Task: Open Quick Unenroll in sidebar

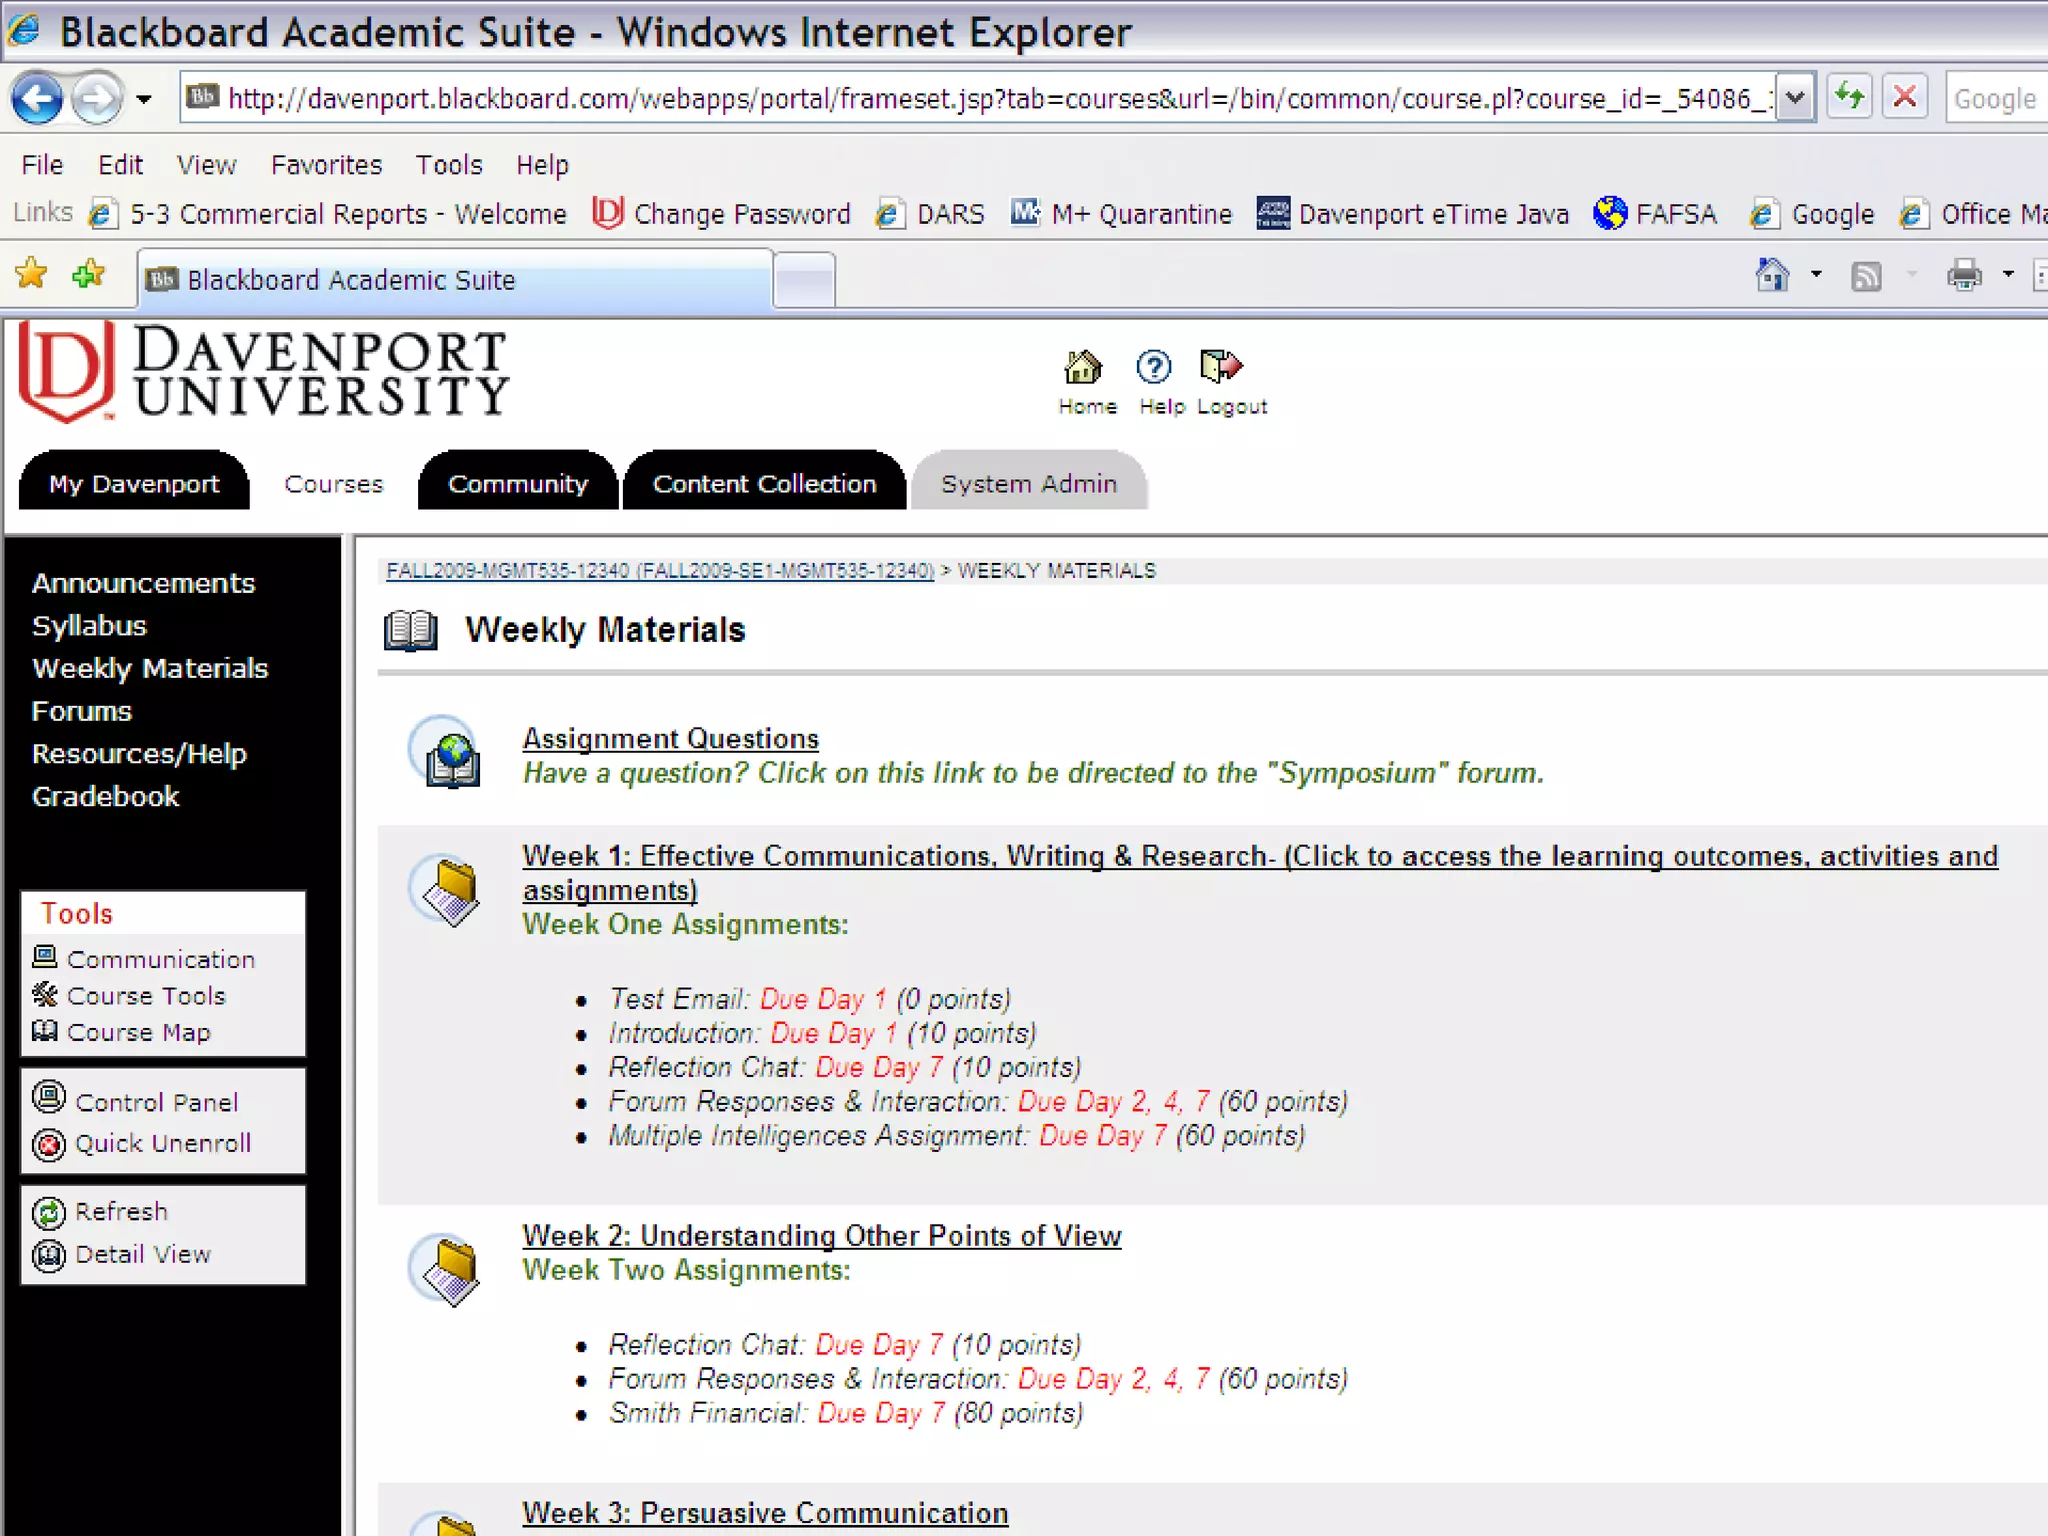Action: (162, 1143)
